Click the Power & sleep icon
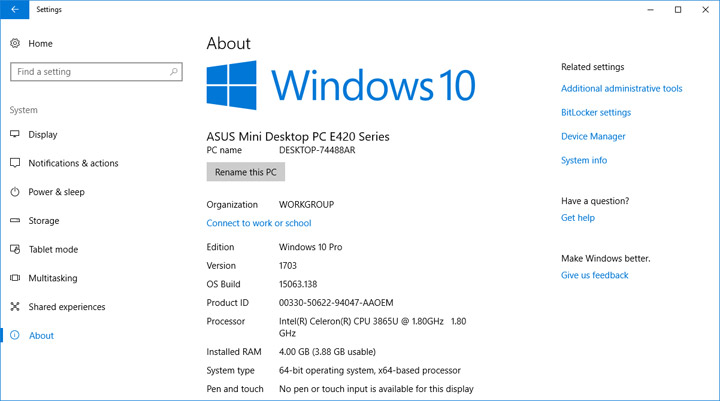Screen dimensions: 720x401 15,192
